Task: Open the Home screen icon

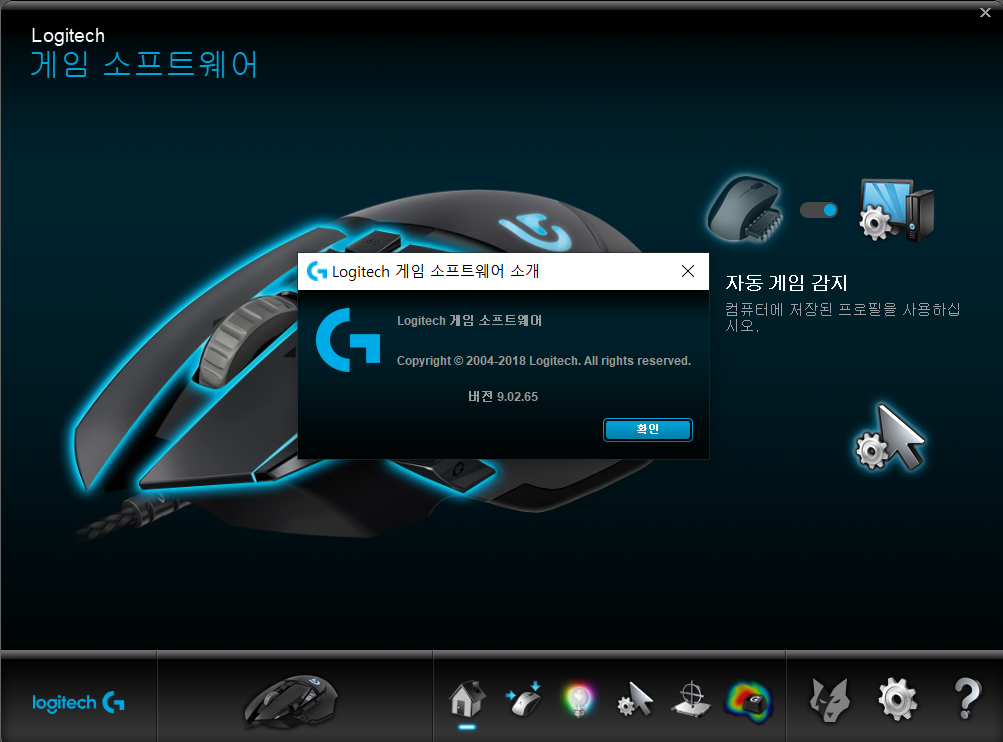Action: pyautogui.click(x=467, y=699)
